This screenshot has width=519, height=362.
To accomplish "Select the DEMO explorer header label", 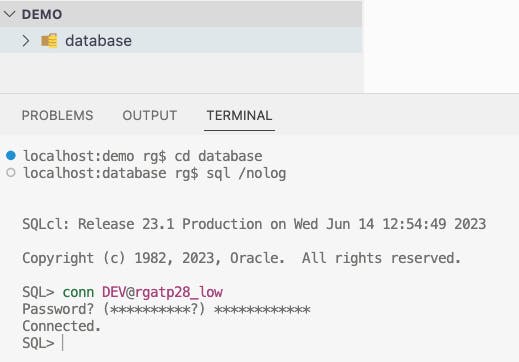I will click(x=42, y=14).
